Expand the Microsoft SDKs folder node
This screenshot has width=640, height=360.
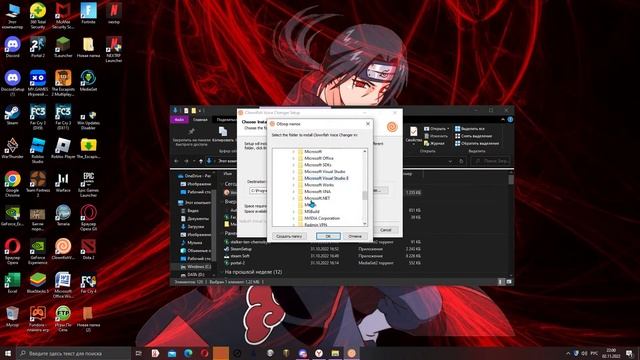[x=293, y=164]
